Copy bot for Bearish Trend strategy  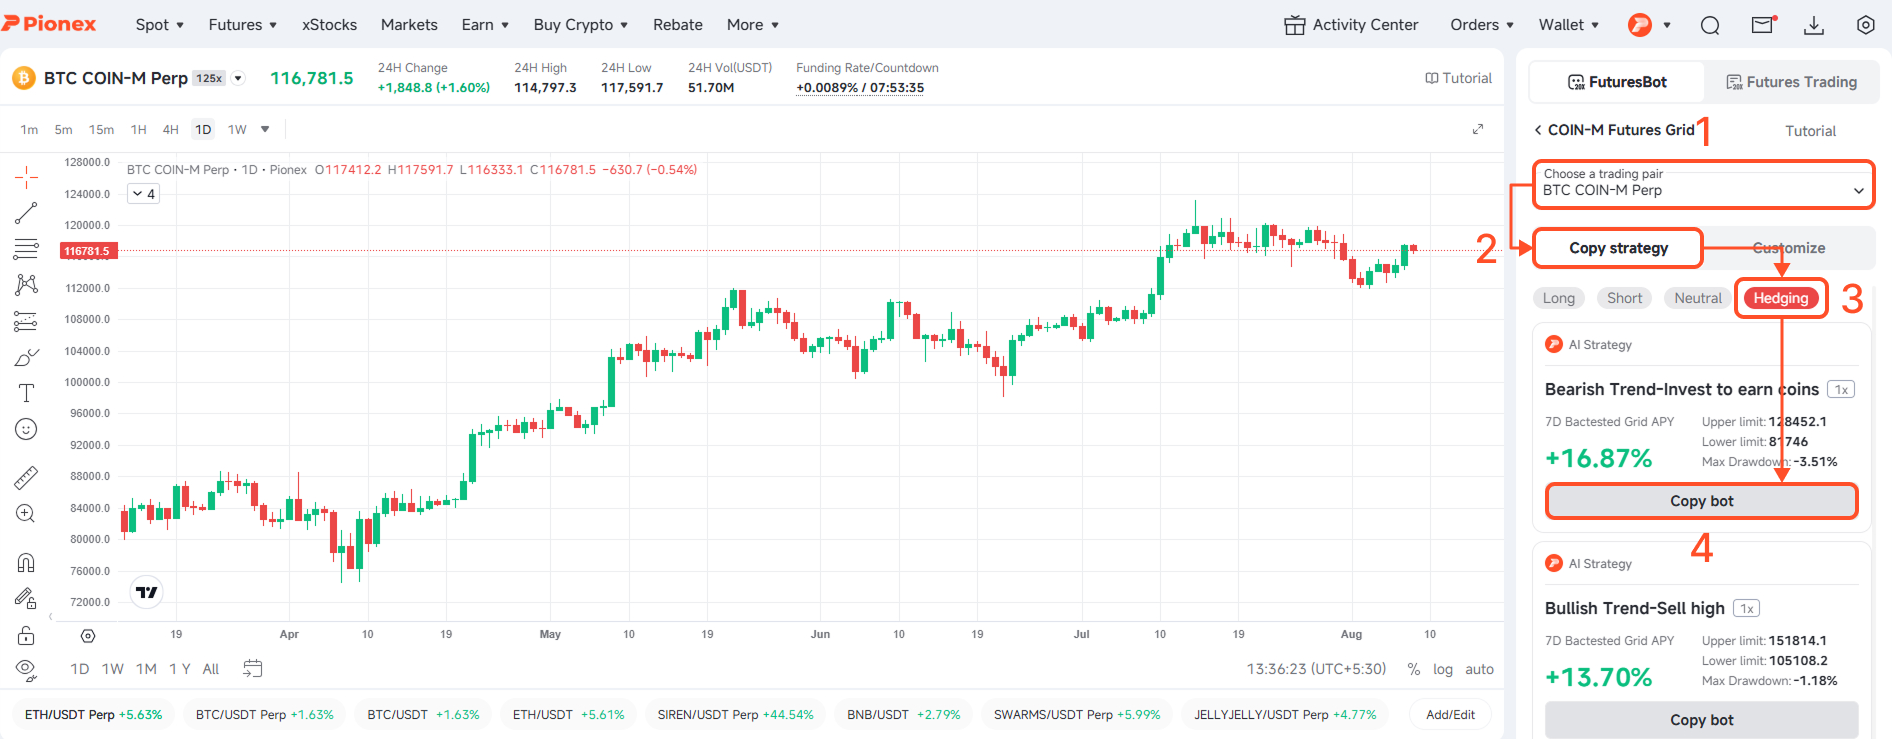click(1701, 501)
